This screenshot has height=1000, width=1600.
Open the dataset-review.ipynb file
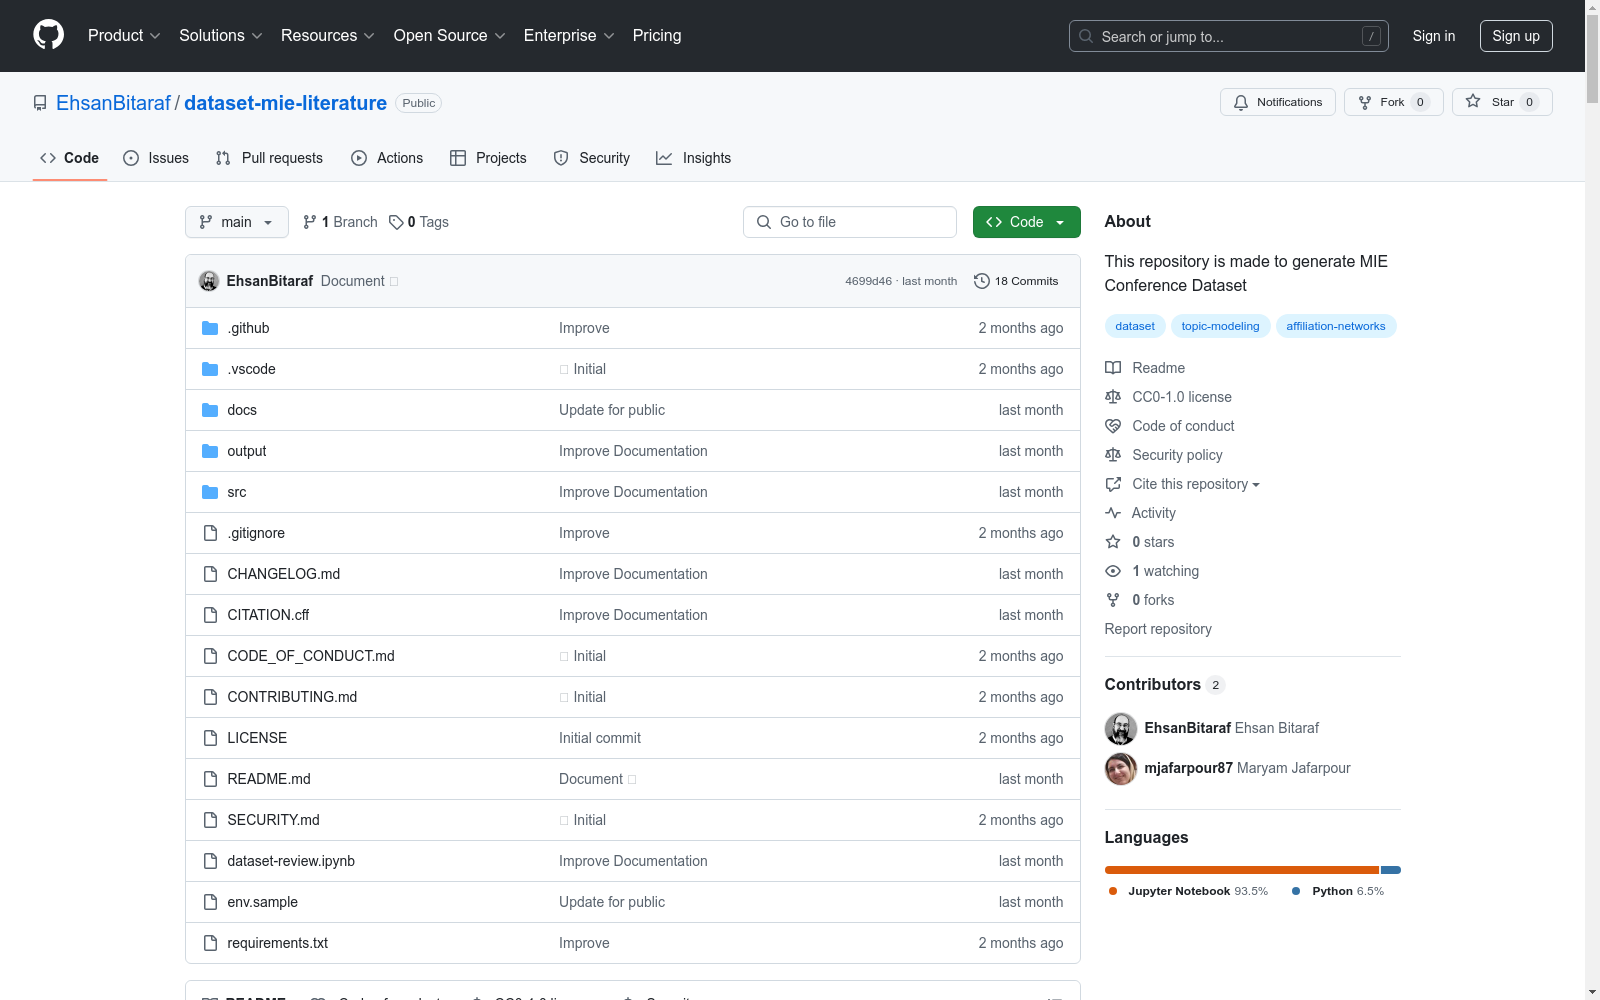291,861
